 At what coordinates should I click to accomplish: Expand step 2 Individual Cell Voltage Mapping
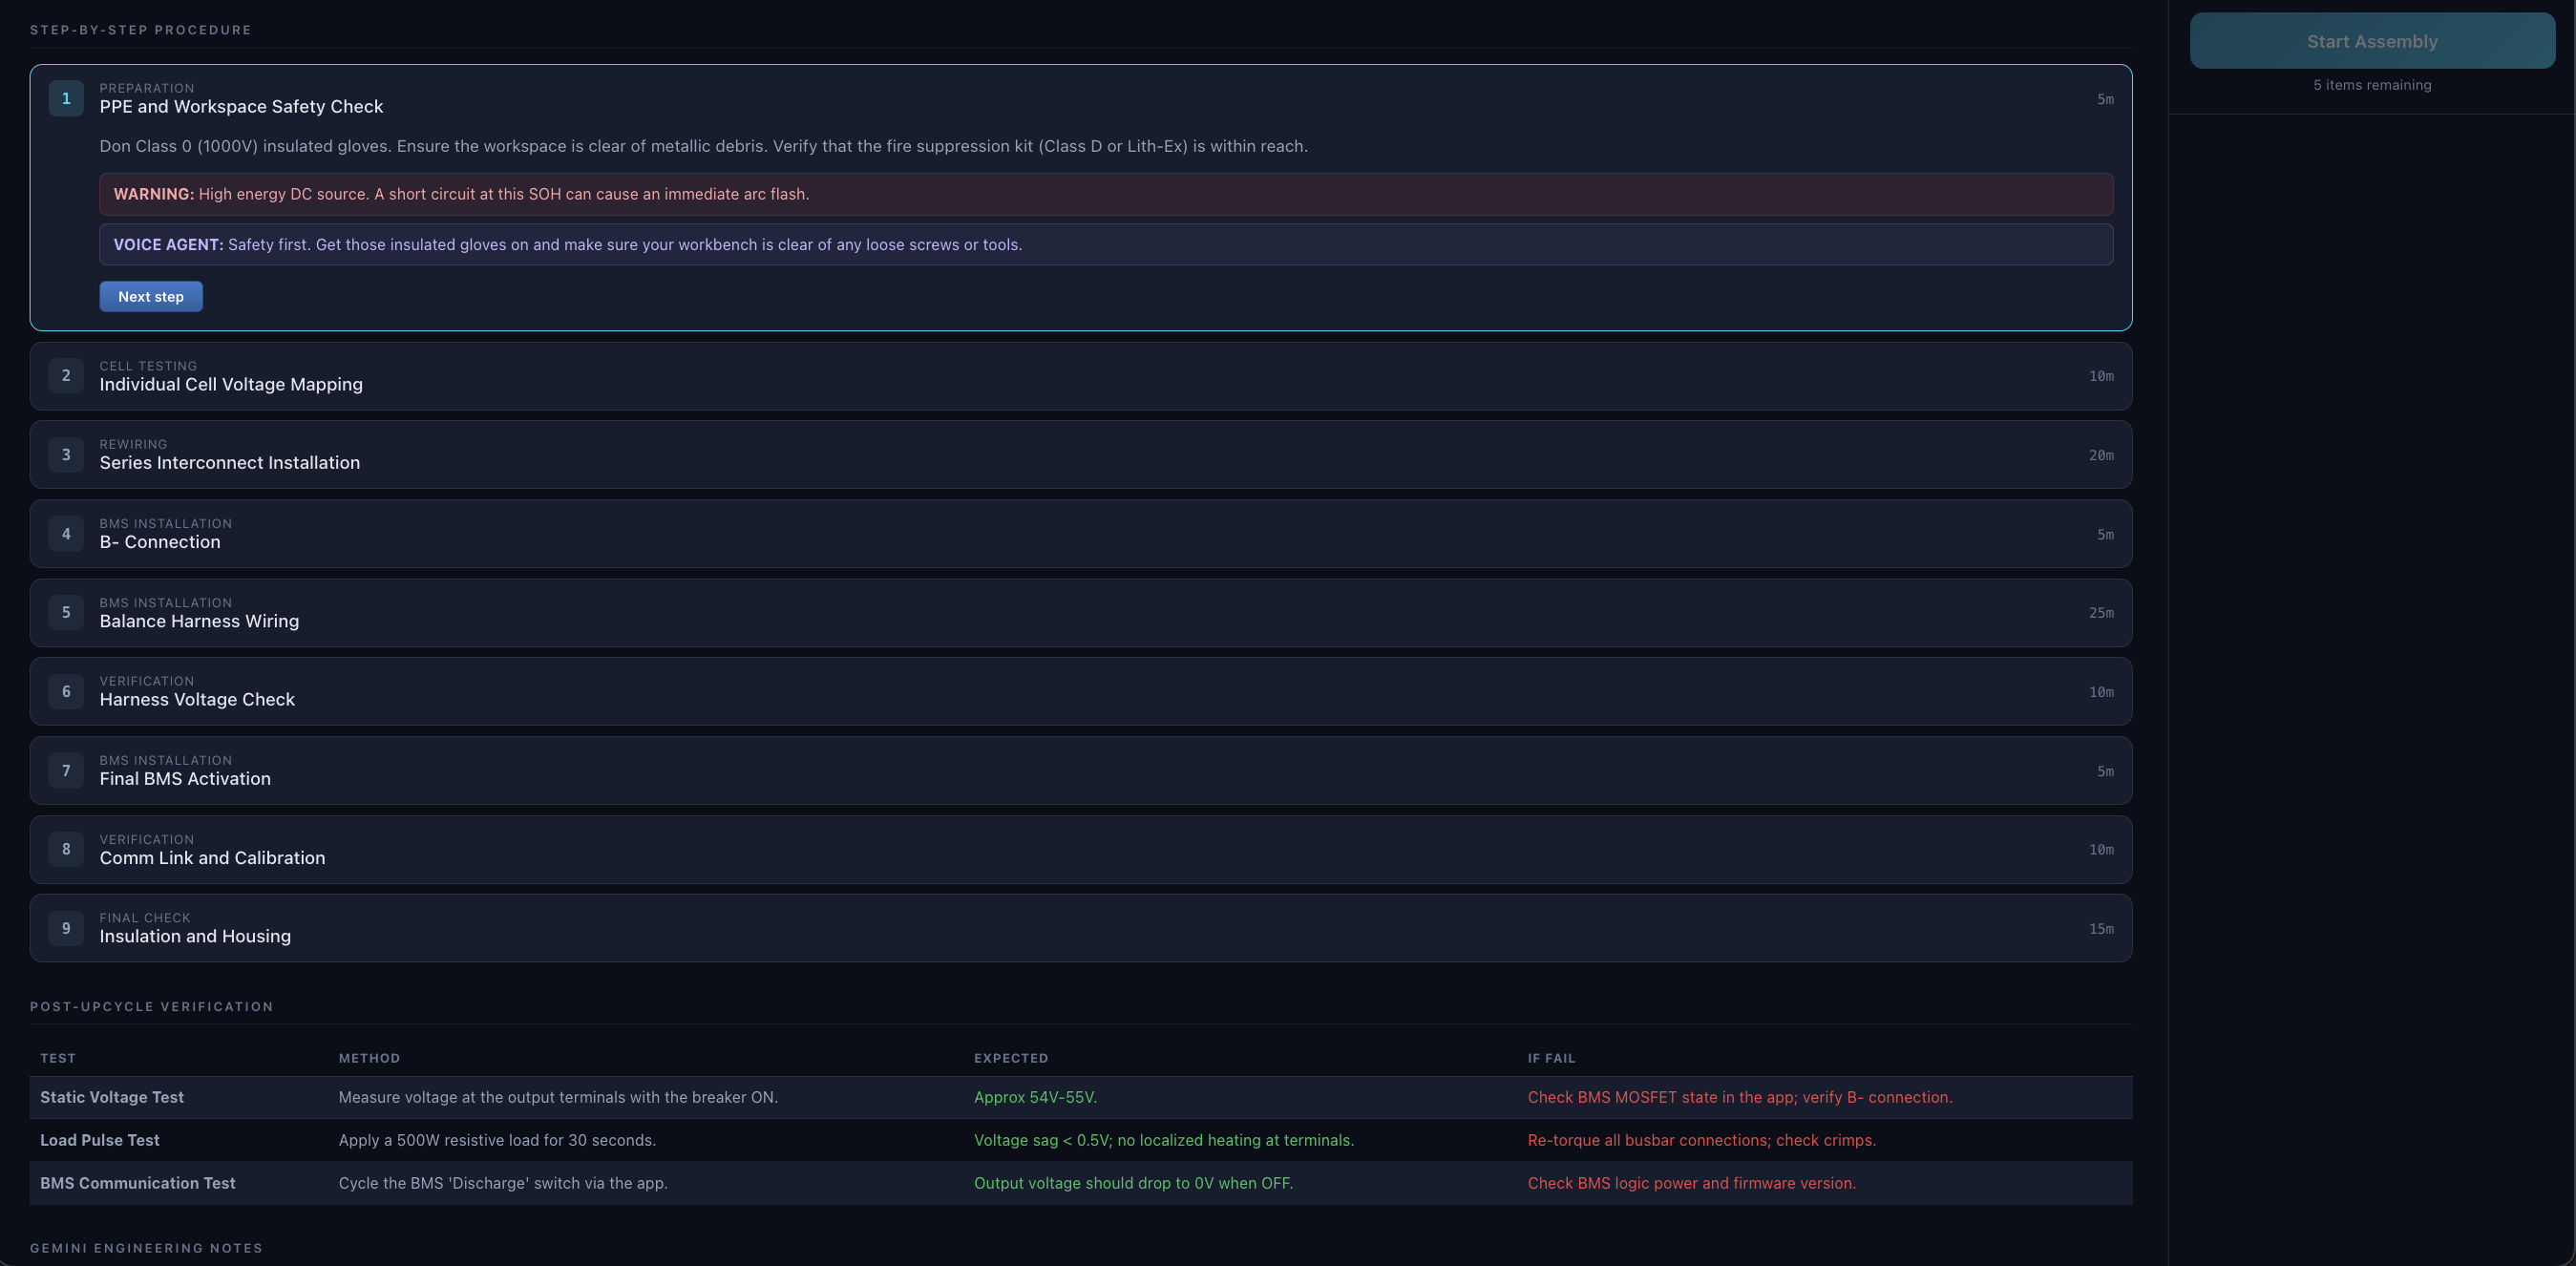(x=1081, y=376)
